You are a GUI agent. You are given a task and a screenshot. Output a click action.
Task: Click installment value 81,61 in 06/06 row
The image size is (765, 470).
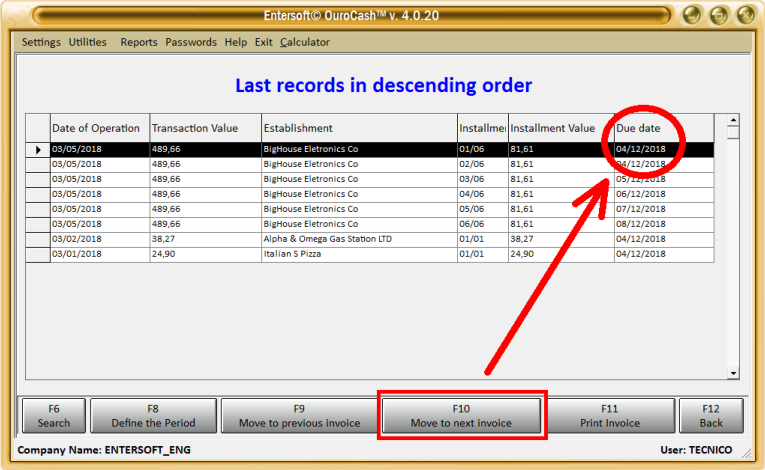[561, 225]
